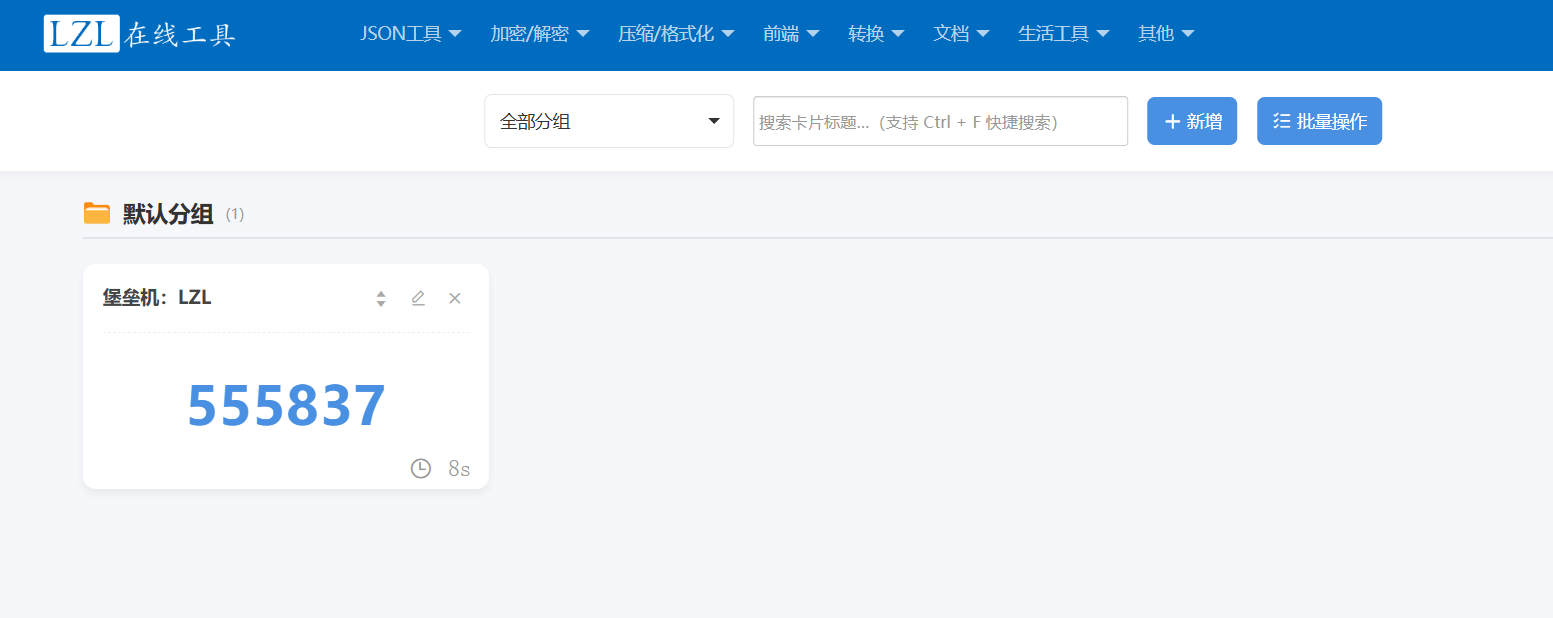The image size is (1553, 618).
Task: Expand the 加密/解密 dropdown menu
Action: pos(540,33)
